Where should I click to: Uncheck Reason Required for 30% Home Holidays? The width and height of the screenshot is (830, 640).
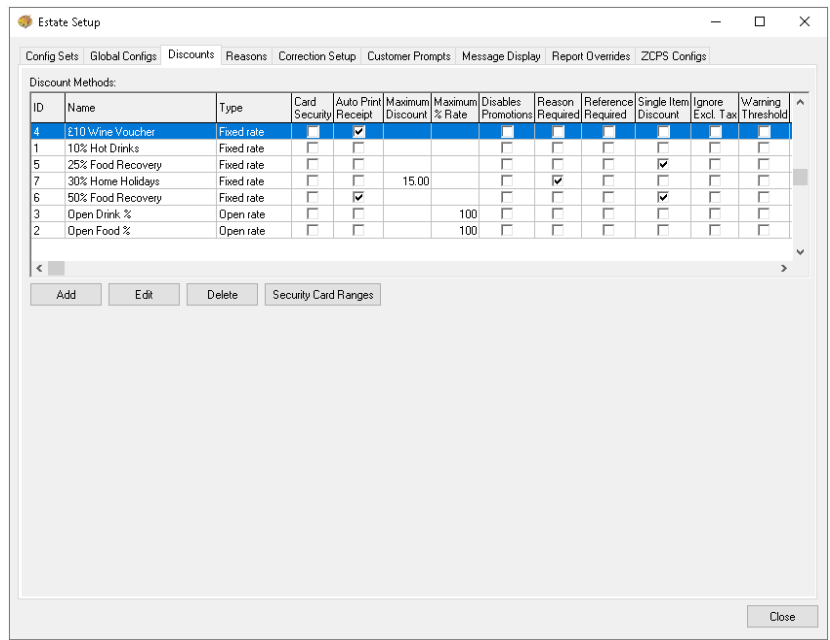[558, 181]
